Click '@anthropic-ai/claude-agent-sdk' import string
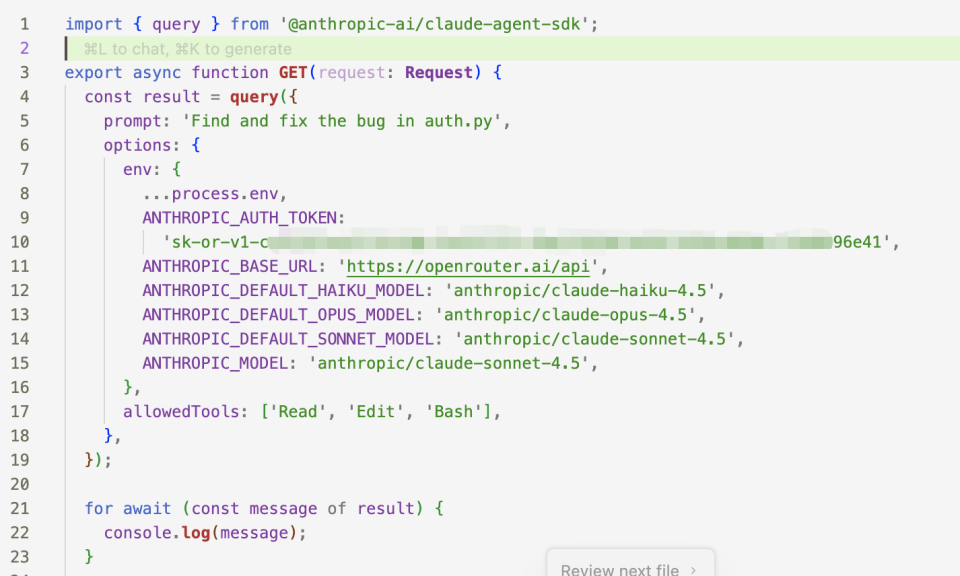This screenshot has width=960, height=576. [434, 24]
